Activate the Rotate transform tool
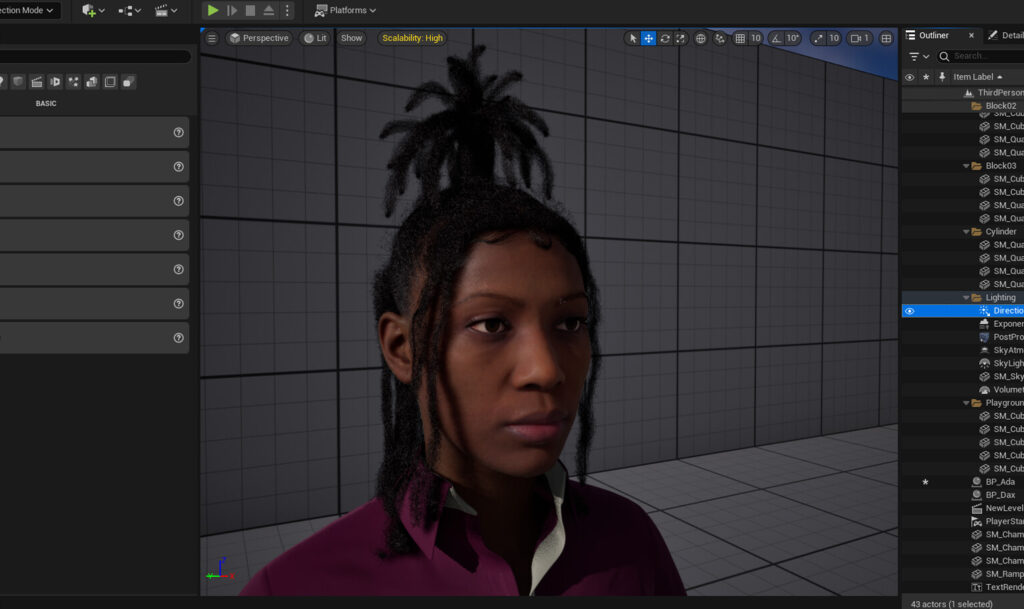1024x609 pixels. [x=664, y=37]
